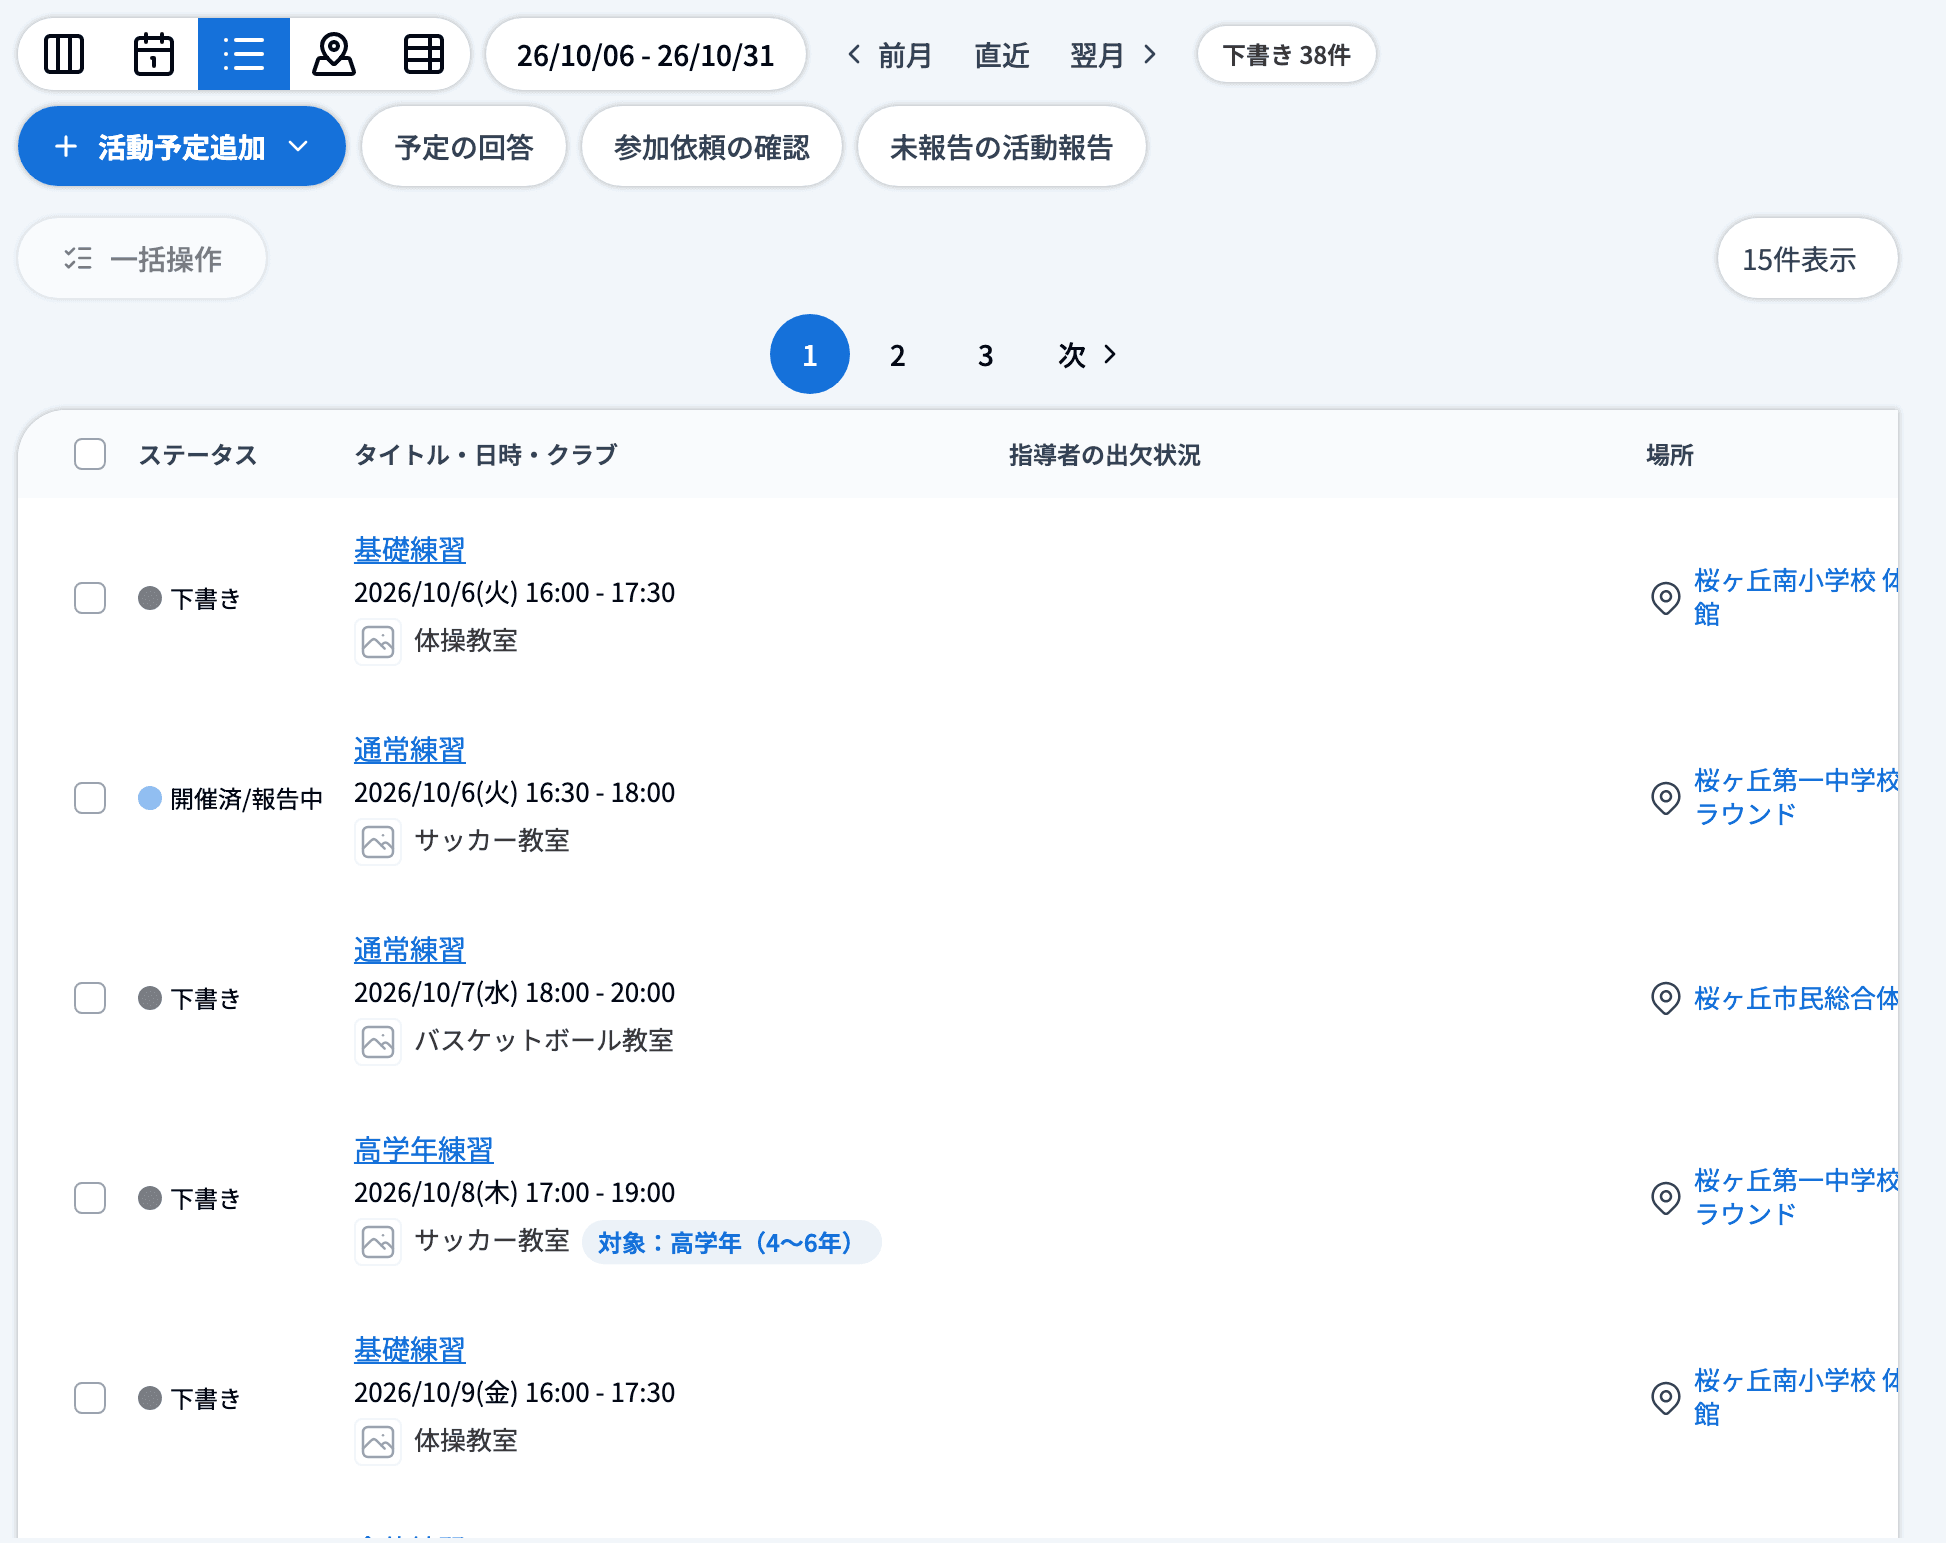This screenshot has height=1543, width=1946.
Task: Check the 開催済/報告中 通常練習 row checkbox
Action: coord(90,798)
